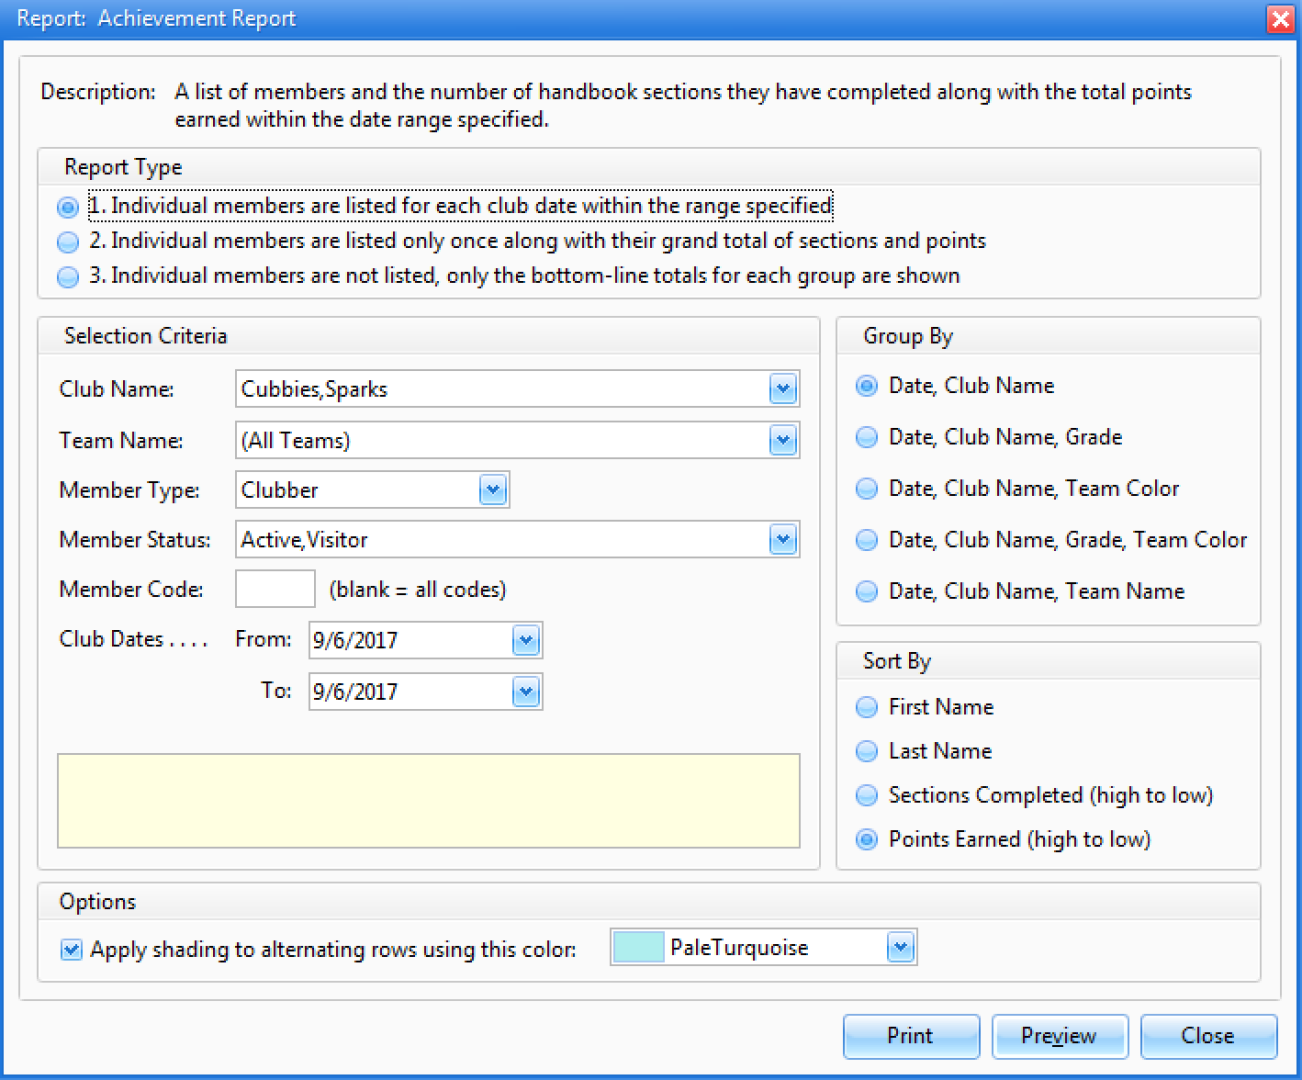Uncheck apply shading to alternating rows

[71, 949]
